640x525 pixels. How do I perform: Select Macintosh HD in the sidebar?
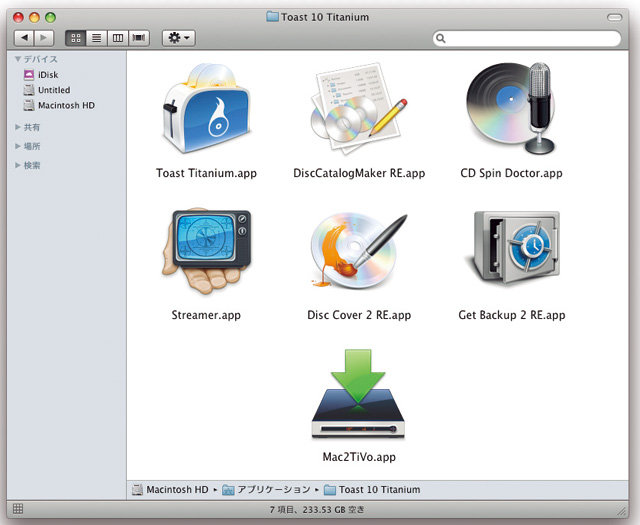click(59, 105)
